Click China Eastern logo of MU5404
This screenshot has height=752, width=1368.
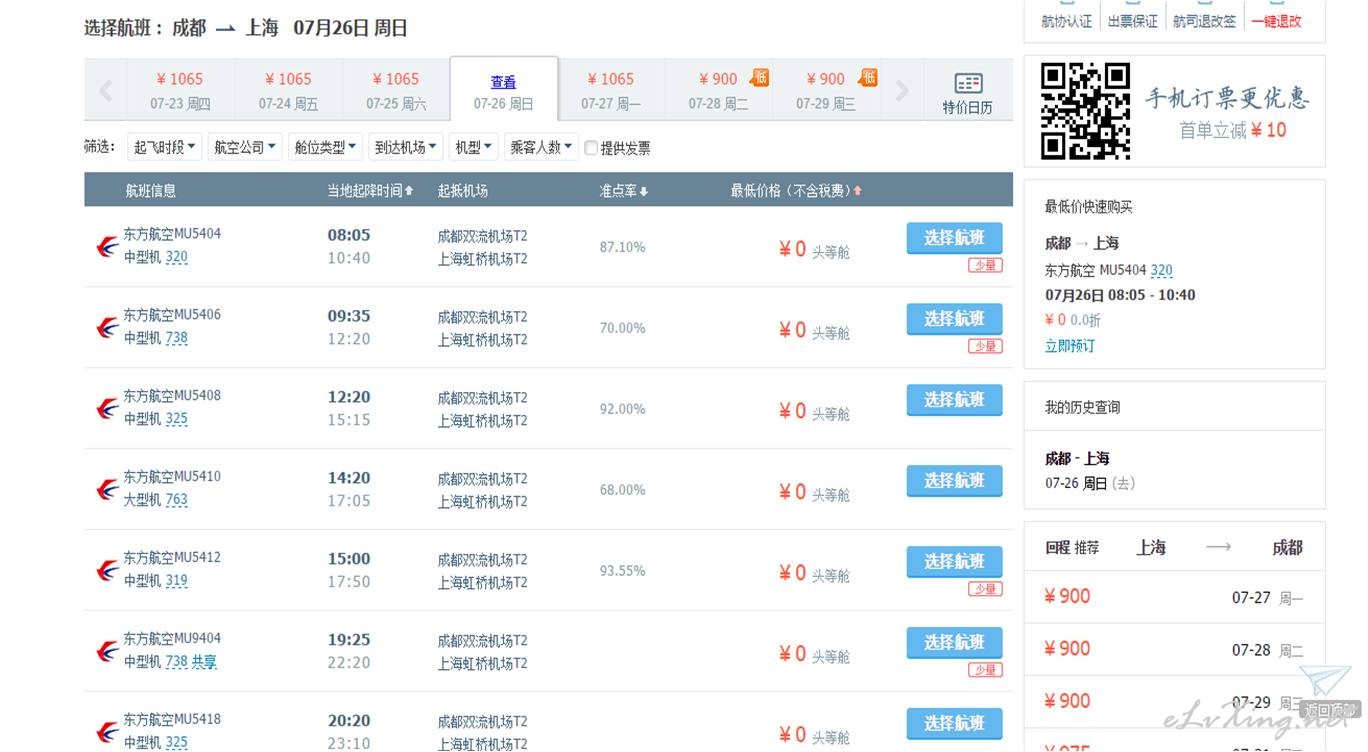(107, 247)
